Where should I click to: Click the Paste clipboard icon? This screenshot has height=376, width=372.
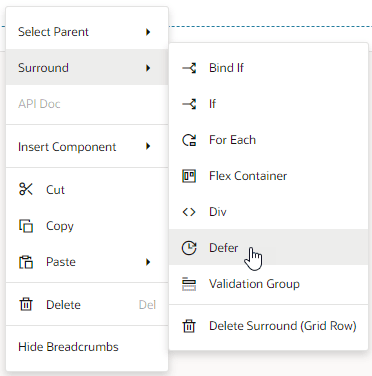point(26,262)
